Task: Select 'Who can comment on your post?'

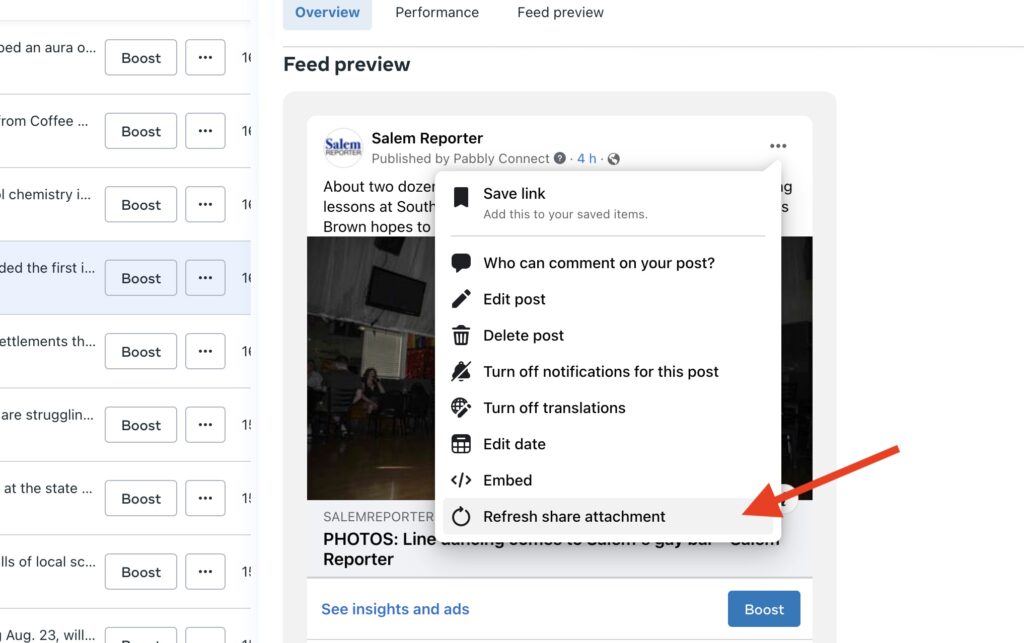Action: click(x=598, y=263)
